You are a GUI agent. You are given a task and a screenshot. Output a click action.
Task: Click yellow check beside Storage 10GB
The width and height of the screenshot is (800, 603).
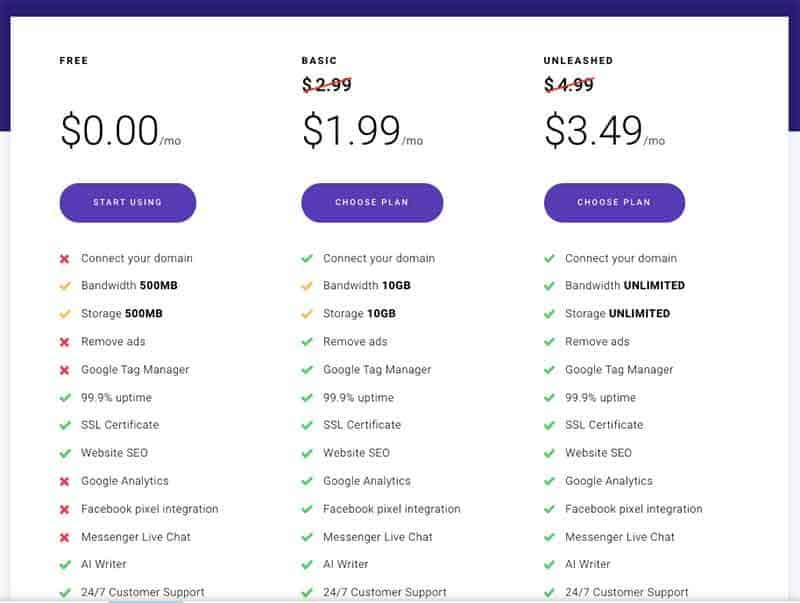tap(307, 314)
